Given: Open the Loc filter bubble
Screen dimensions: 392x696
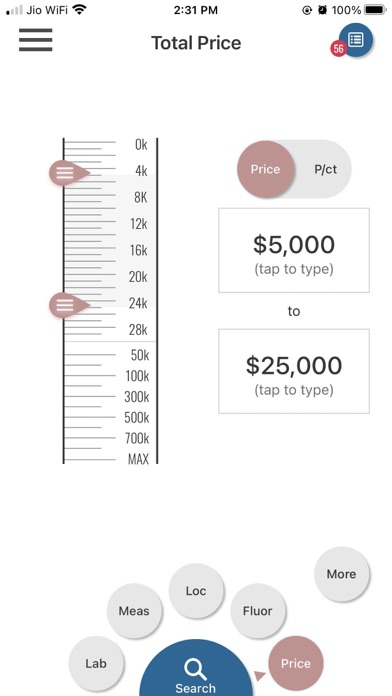Looking at the screenshot, I should coord(196,591).
